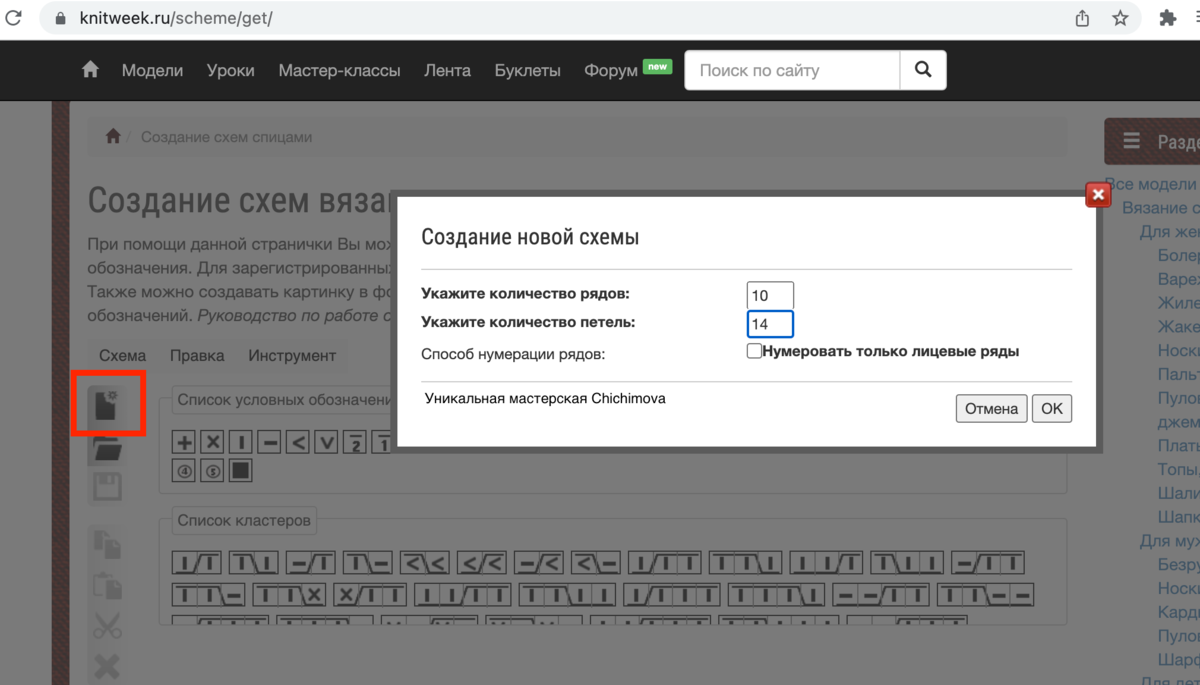Go to Модели in the top navigation
Screen dimensions: 1200x685
pyautogui.click(x=152, y=70)
